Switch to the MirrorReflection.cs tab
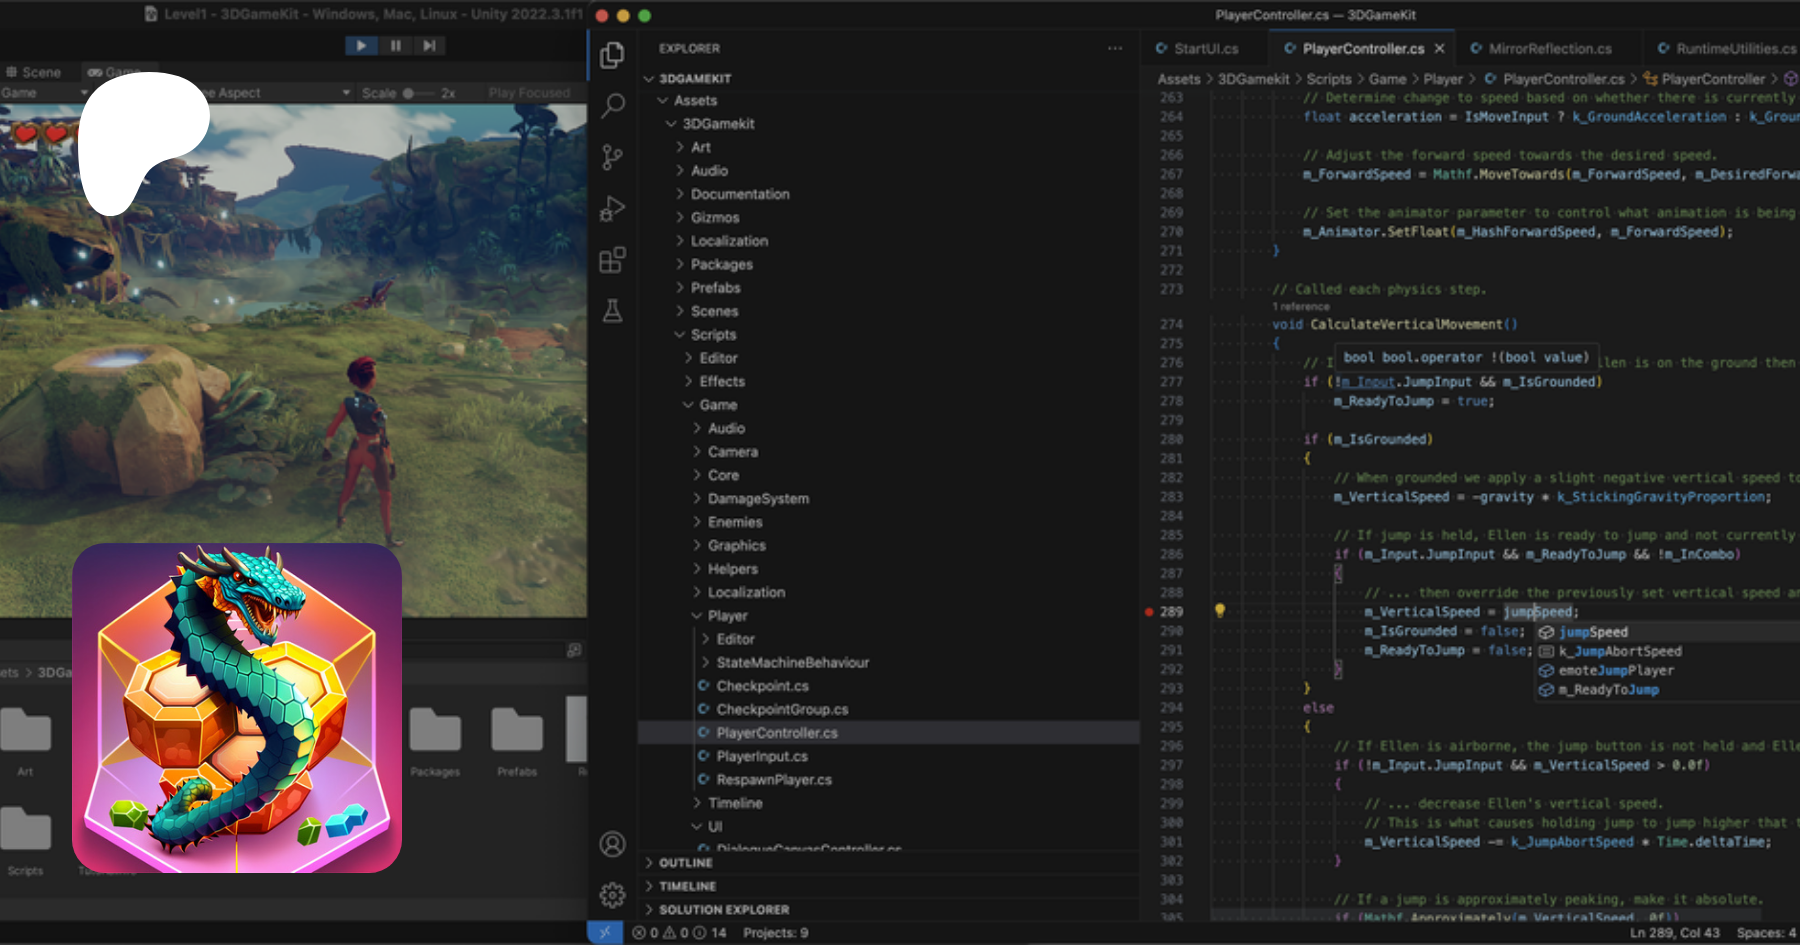Viewport: 1800px width, 945px height. click(1549, 48)
